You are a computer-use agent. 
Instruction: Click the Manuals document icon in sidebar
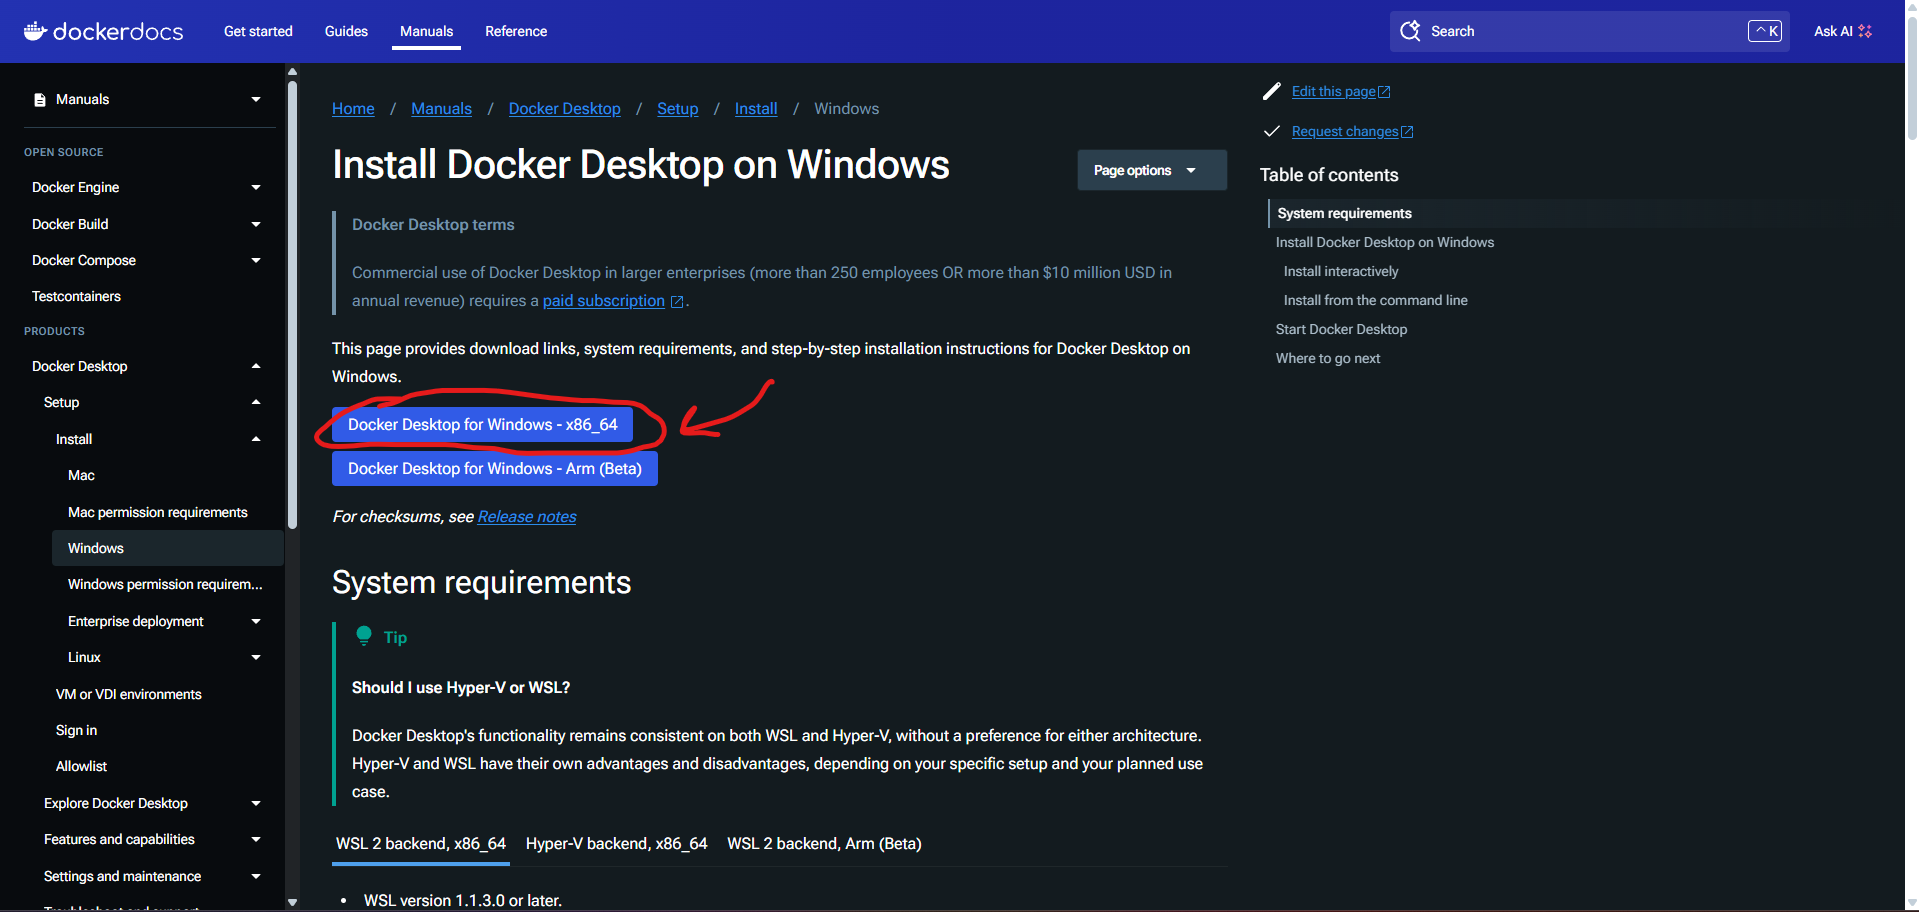point(40,100)
